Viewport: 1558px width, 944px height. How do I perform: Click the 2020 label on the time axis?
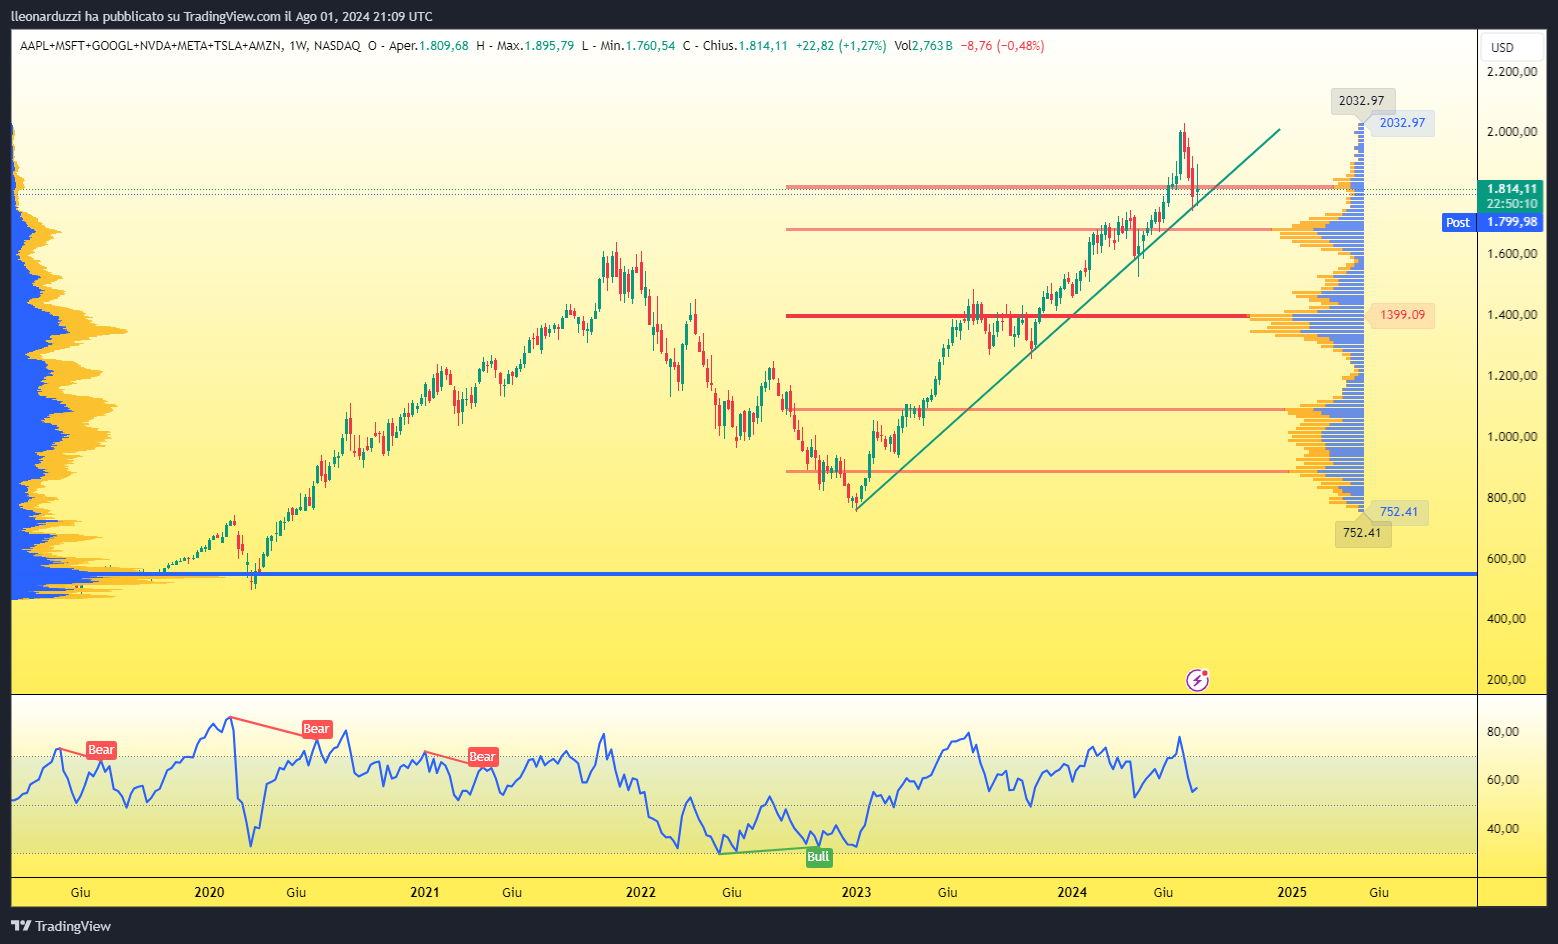[209, 892]
